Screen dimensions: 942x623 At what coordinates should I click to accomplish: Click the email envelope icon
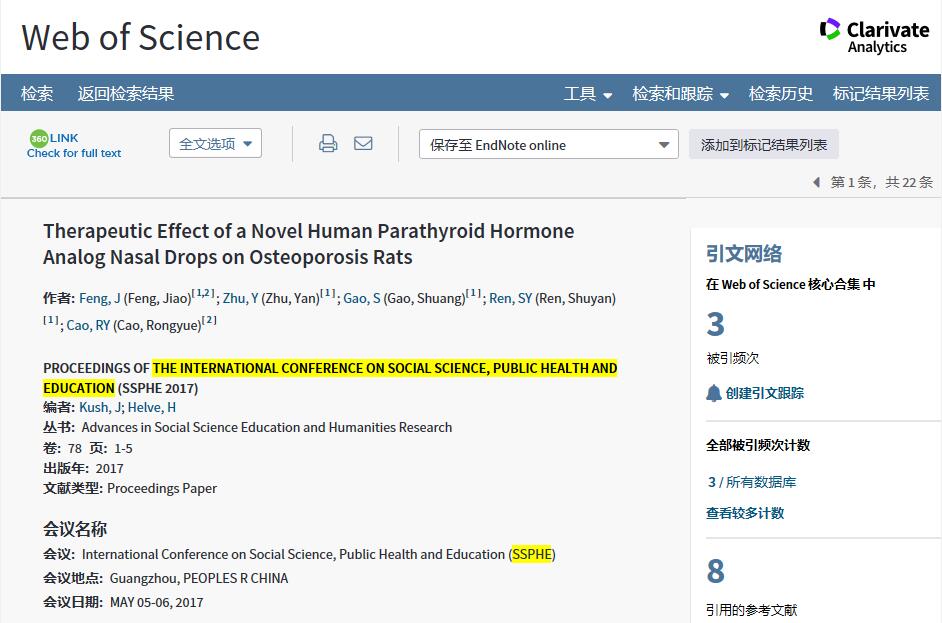pyautogui.click(x=363, y=143)
